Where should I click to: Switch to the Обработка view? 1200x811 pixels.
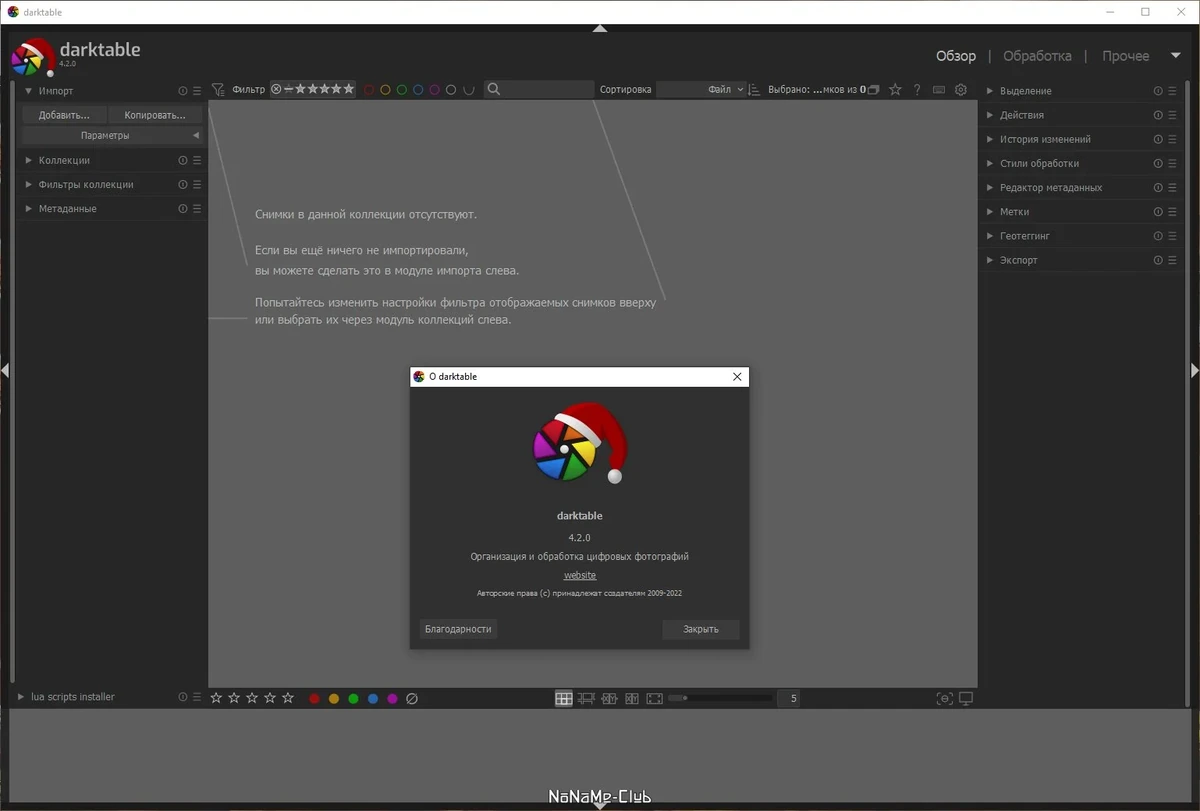pos(1037,56)
